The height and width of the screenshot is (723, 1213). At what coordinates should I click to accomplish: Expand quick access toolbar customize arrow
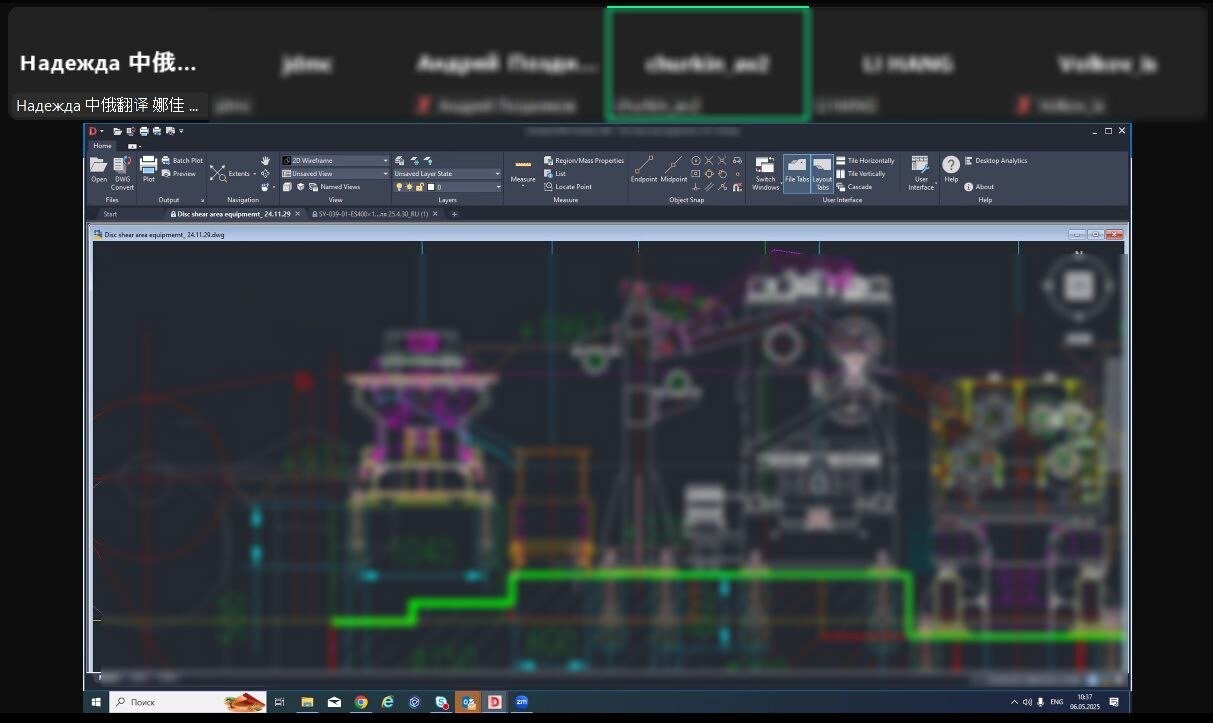pos(181,131)
